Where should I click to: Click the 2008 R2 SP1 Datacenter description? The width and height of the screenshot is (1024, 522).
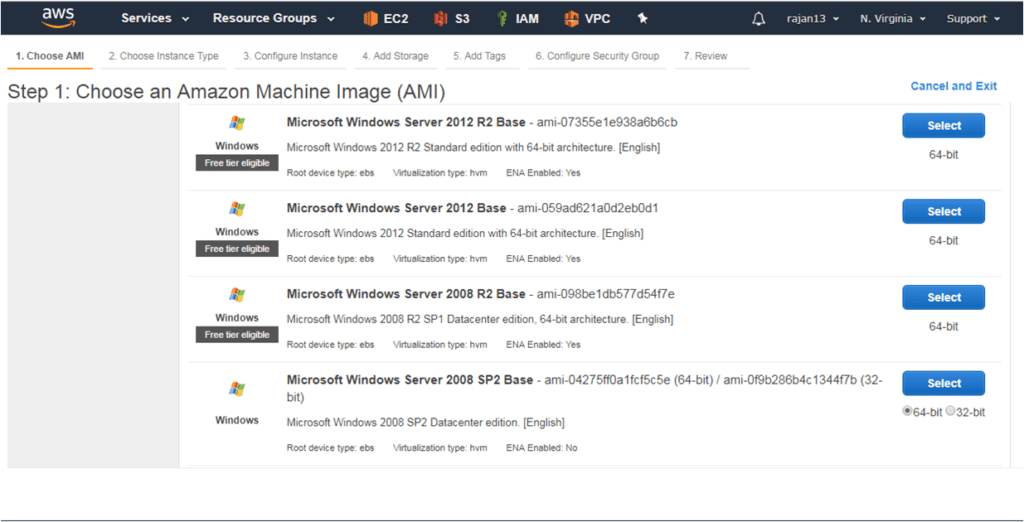[x=480, y=319]
